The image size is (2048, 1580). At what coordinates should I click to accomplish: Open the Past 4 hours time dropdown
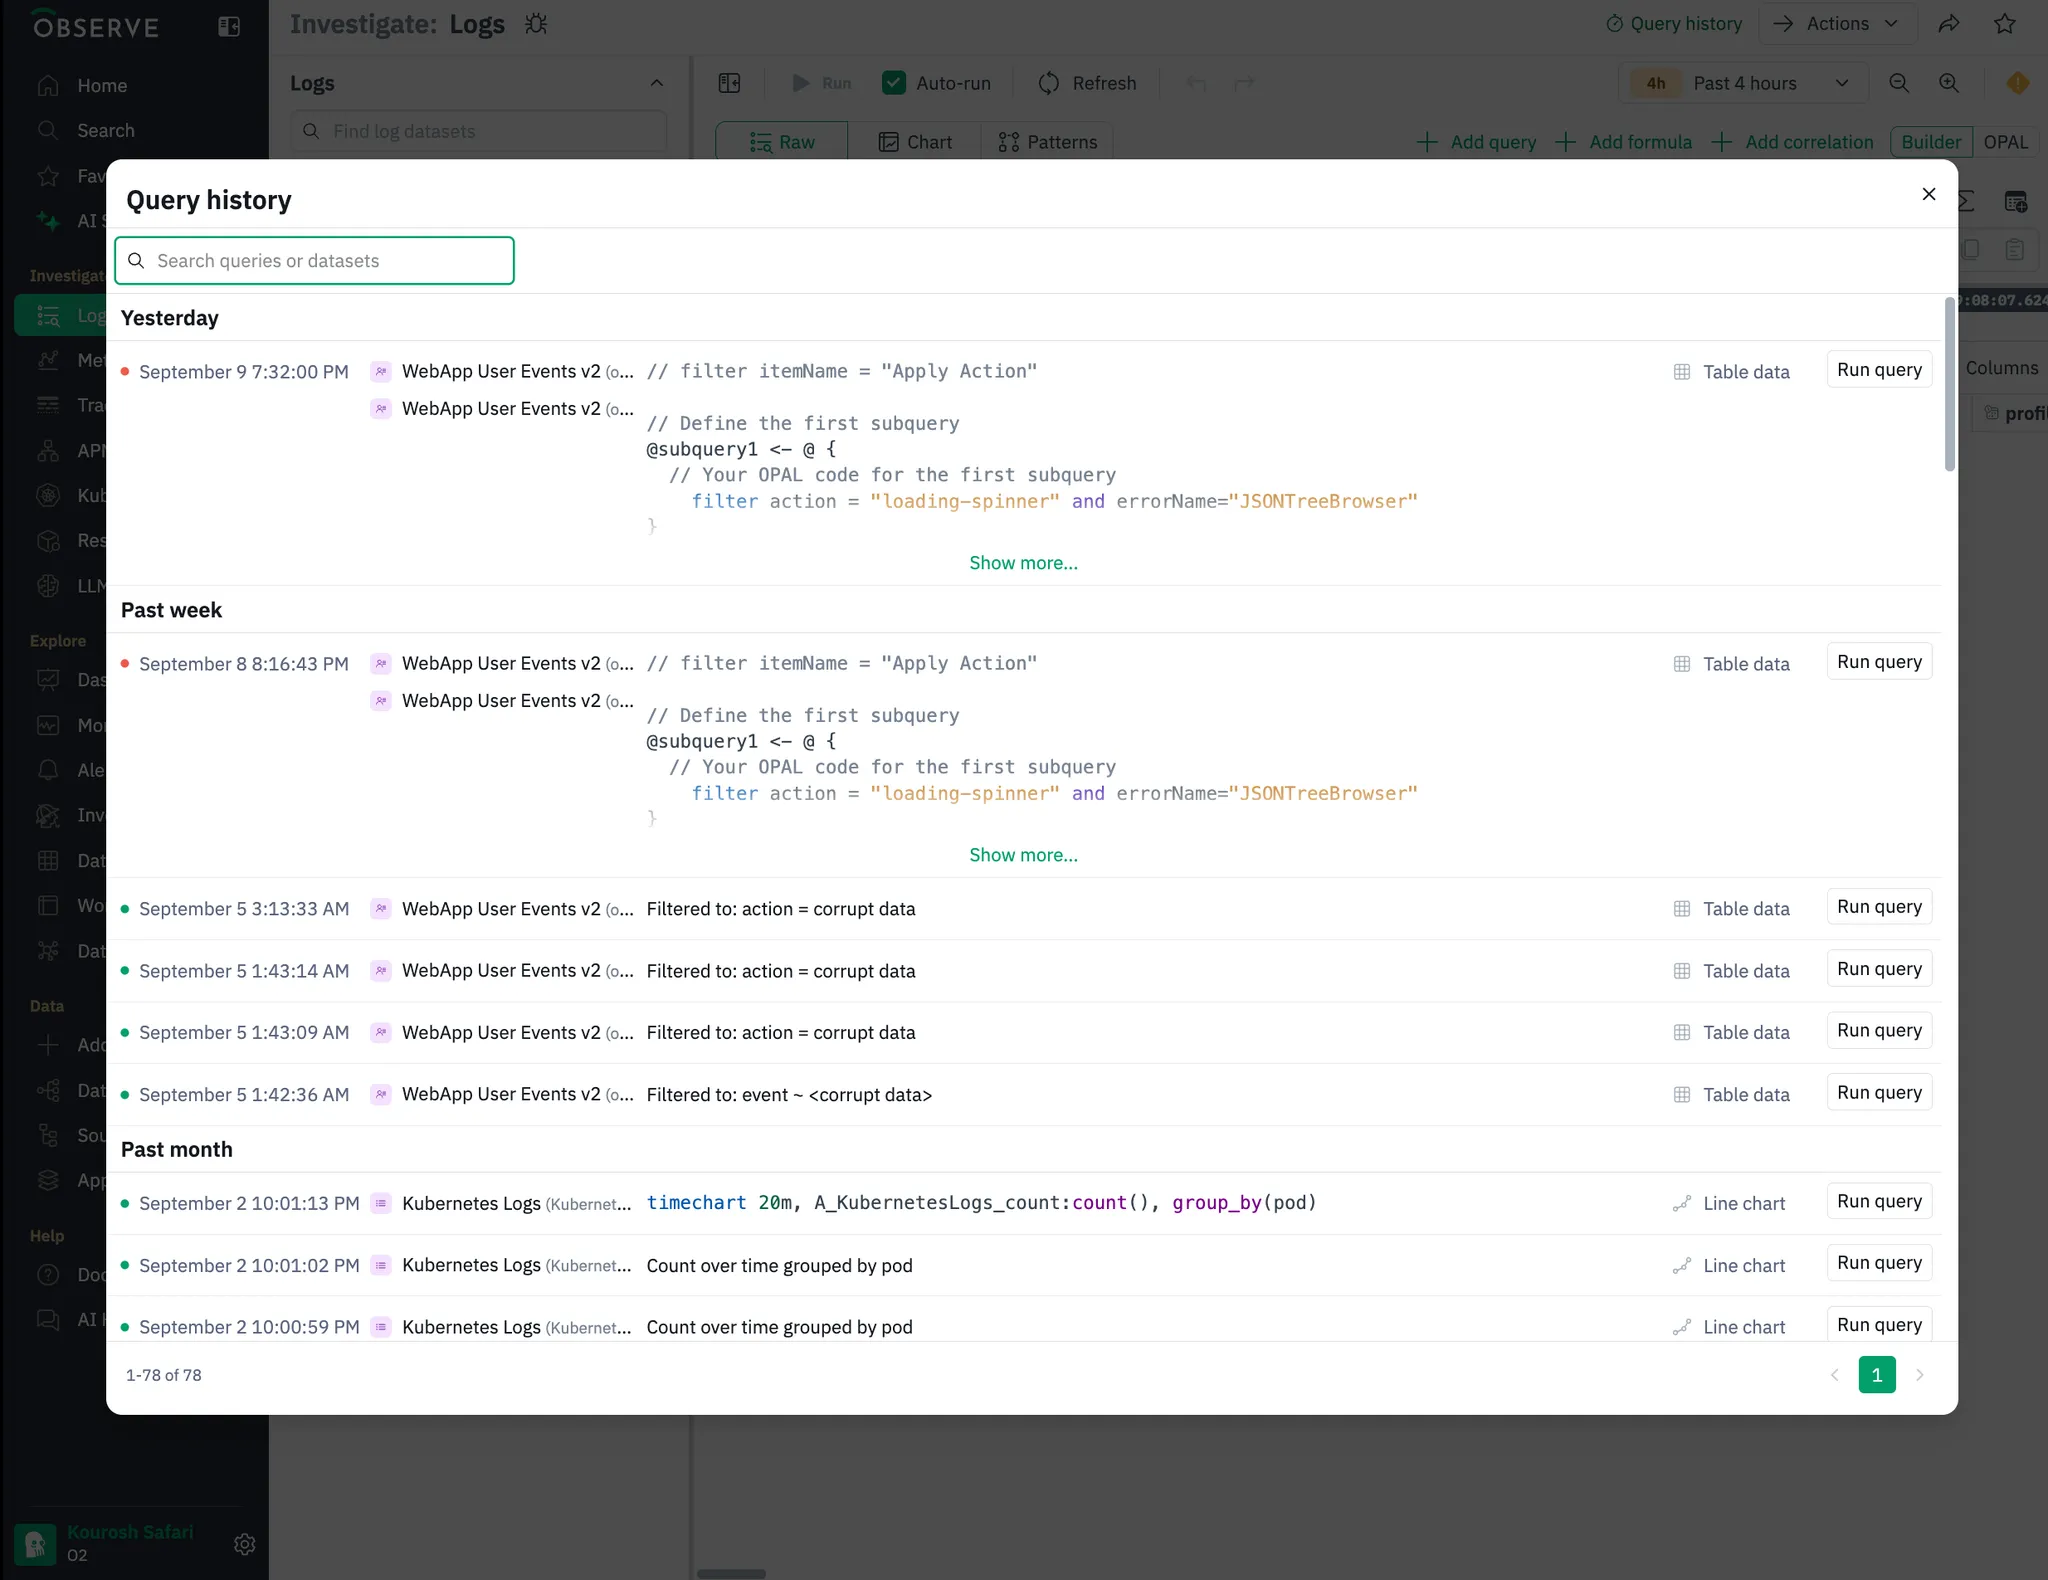click(x=1743, y=83)
